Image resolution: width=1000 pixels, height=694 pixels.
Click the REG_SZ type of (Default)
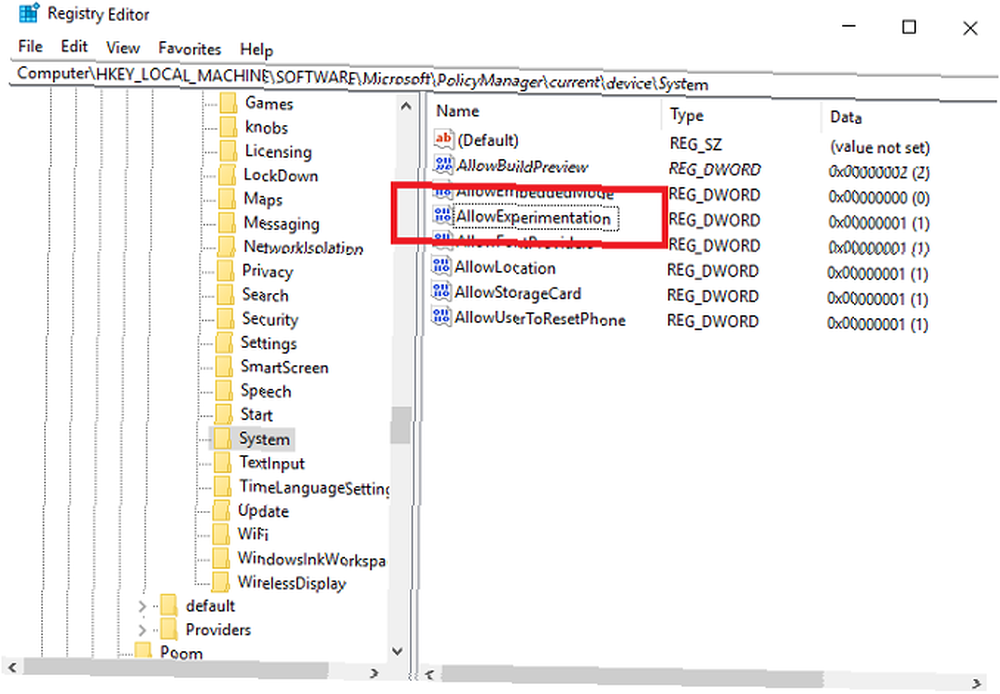[x=696, y=144]
